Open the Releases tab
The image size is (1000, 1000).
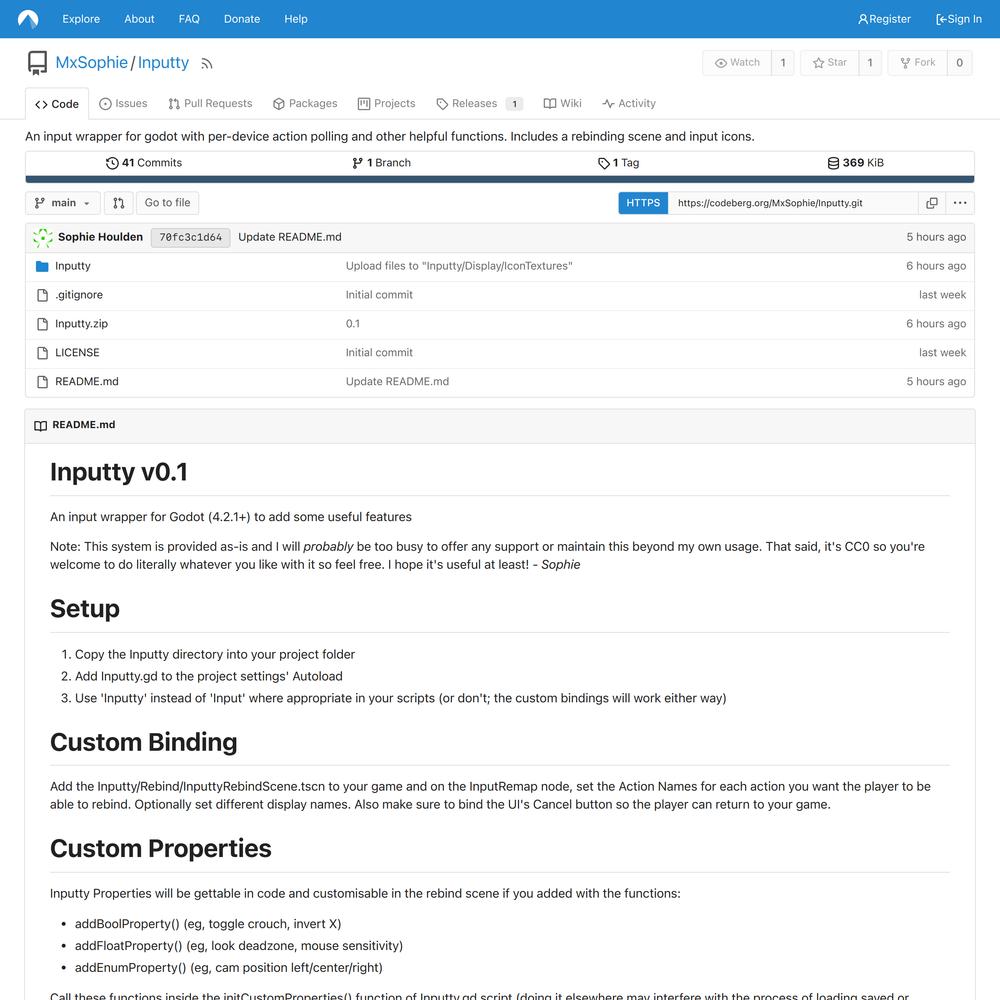coord(479,103)
